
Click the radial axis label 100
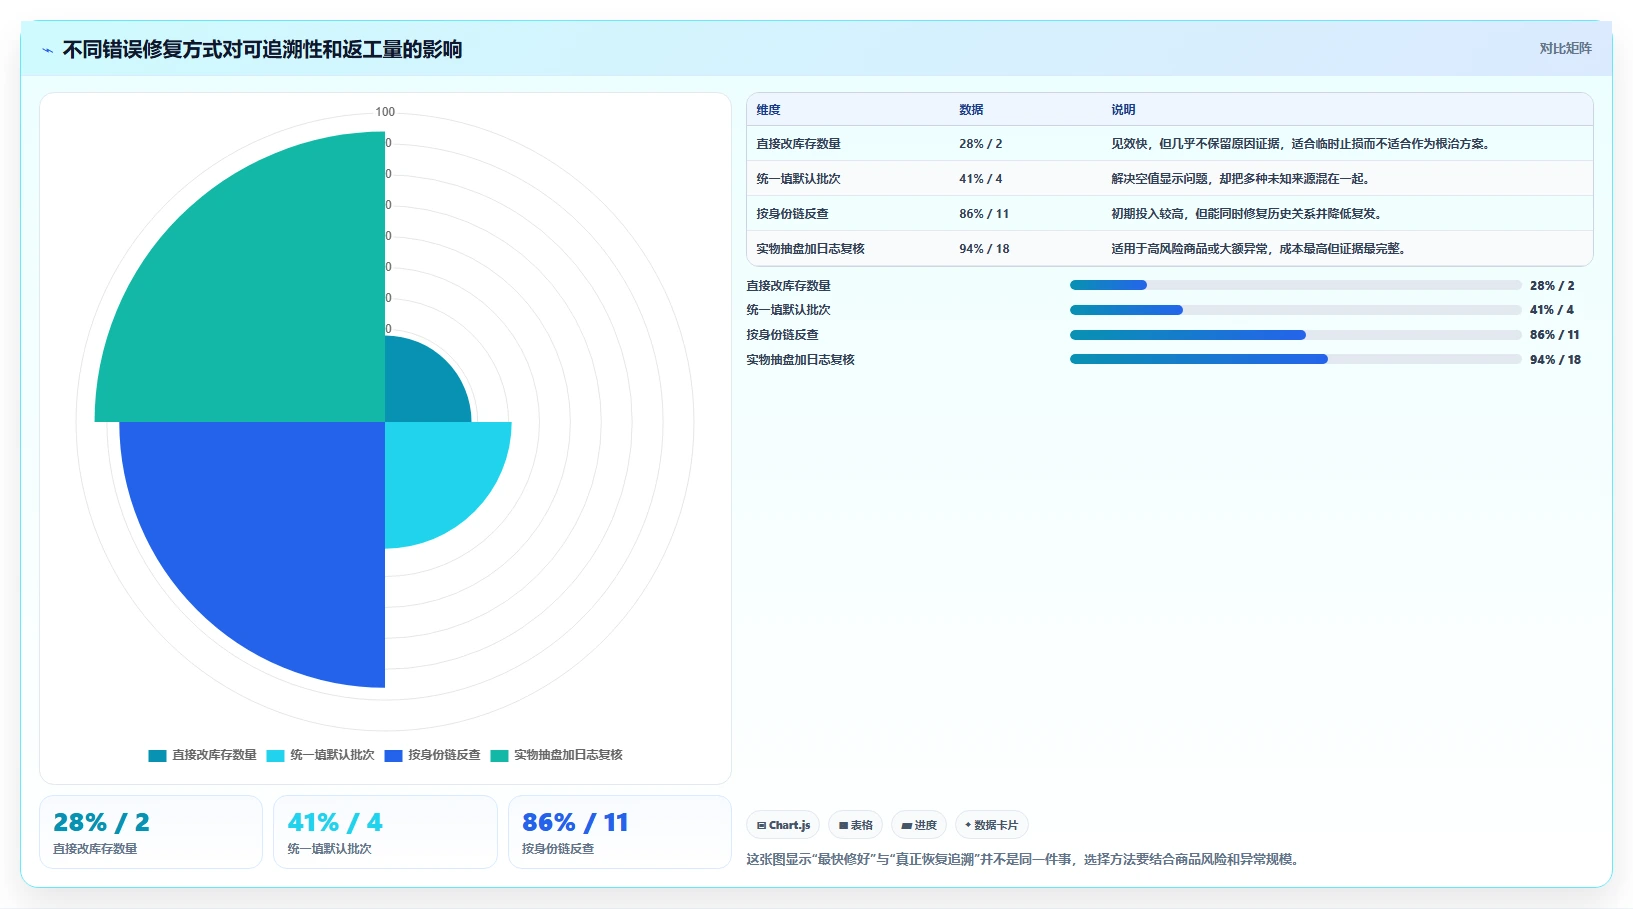[385, 112]
